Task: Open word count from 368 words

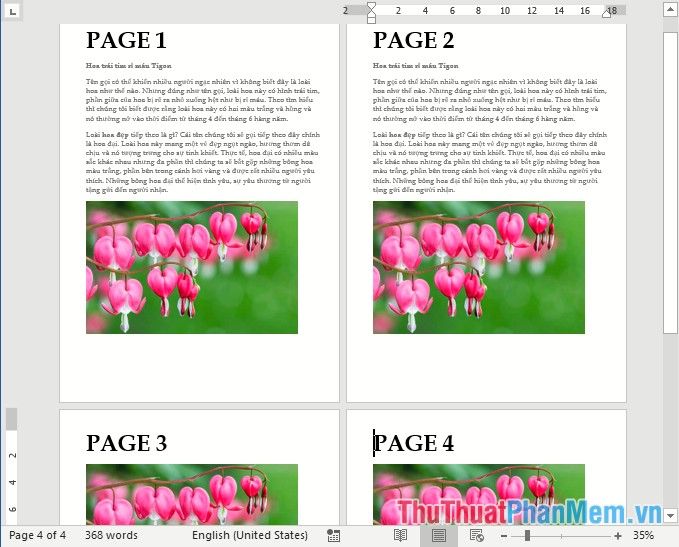Action: coord(110,536)
